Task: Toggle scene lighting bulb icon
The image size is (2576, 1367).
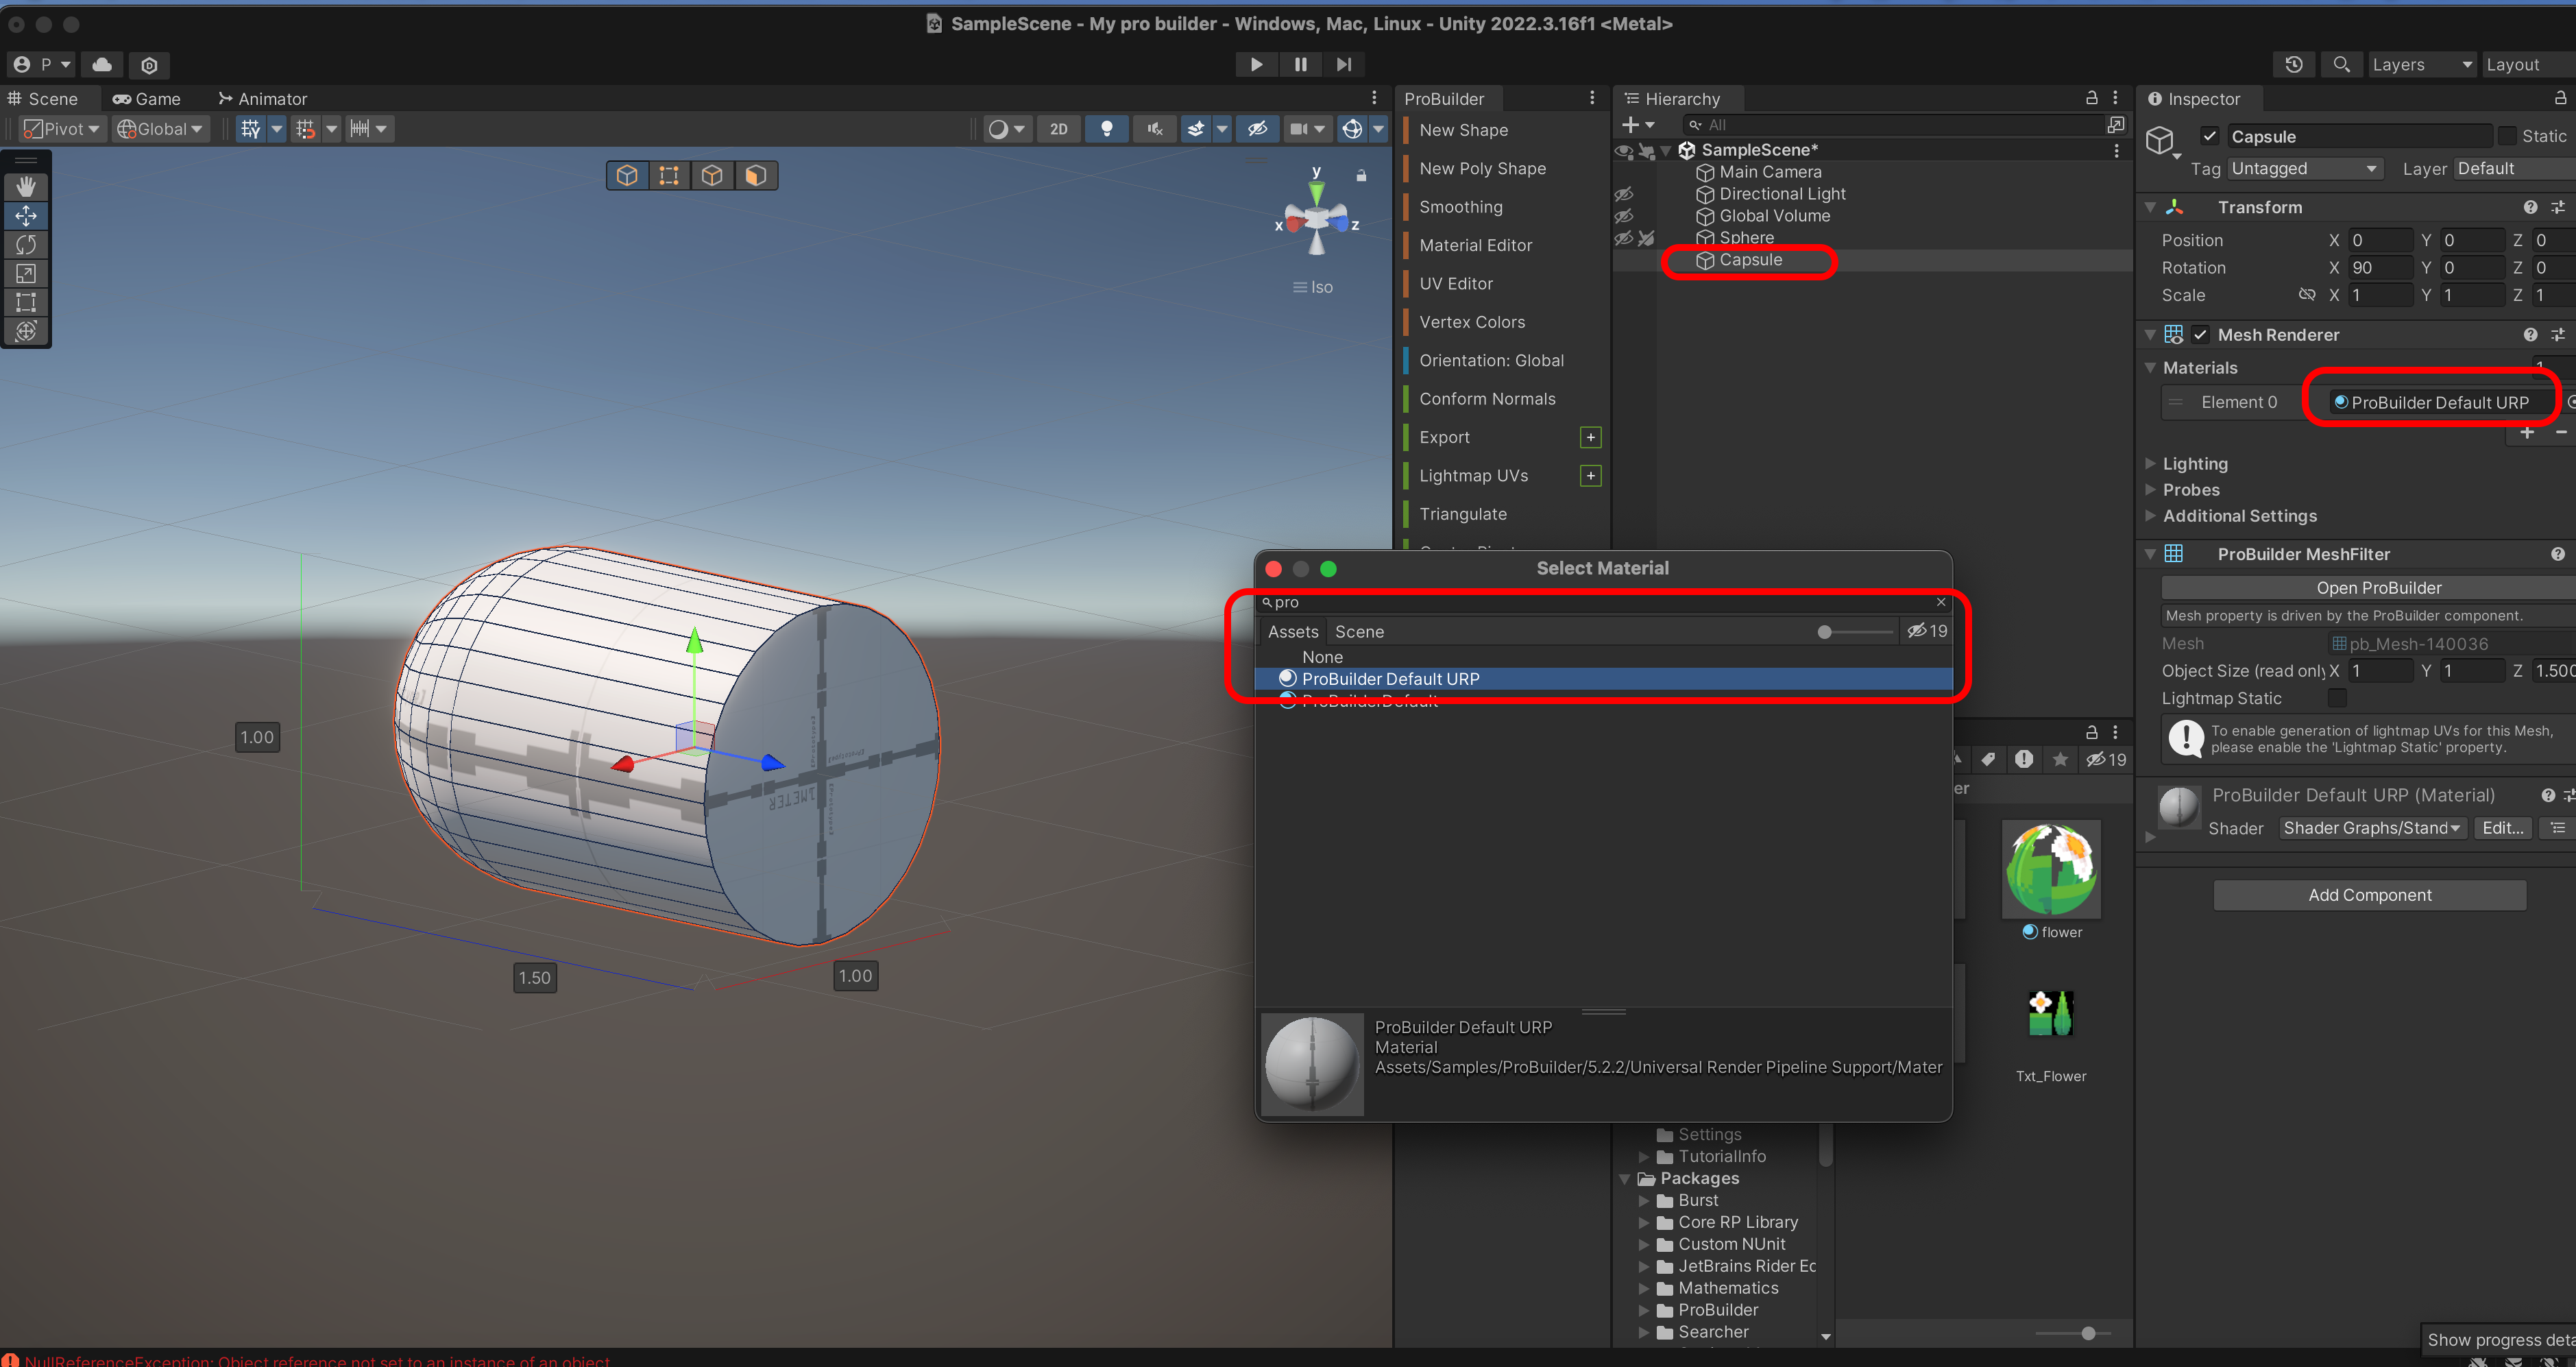Action: 1106,129
